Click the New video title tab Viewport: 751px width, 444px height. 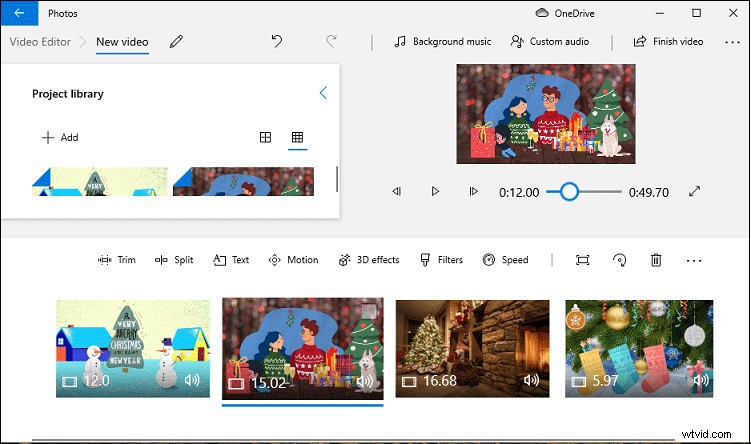(x=122, y=42)
